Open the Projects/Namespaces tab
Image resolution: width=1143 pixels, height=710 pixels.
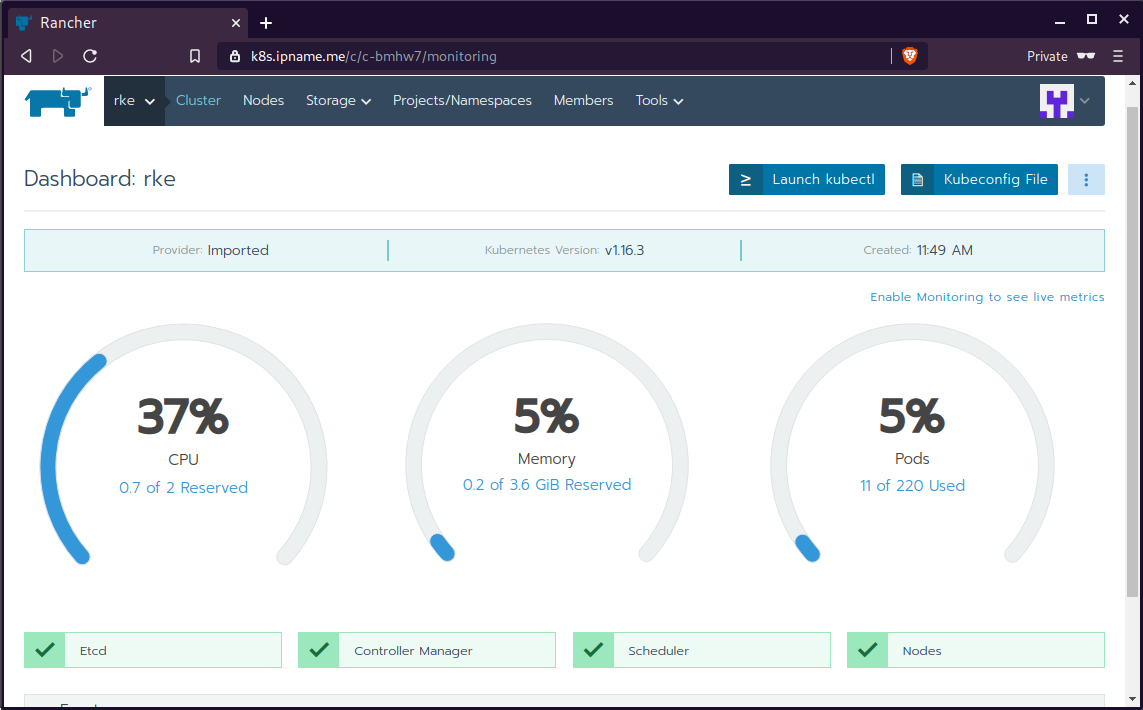point(462,101)
